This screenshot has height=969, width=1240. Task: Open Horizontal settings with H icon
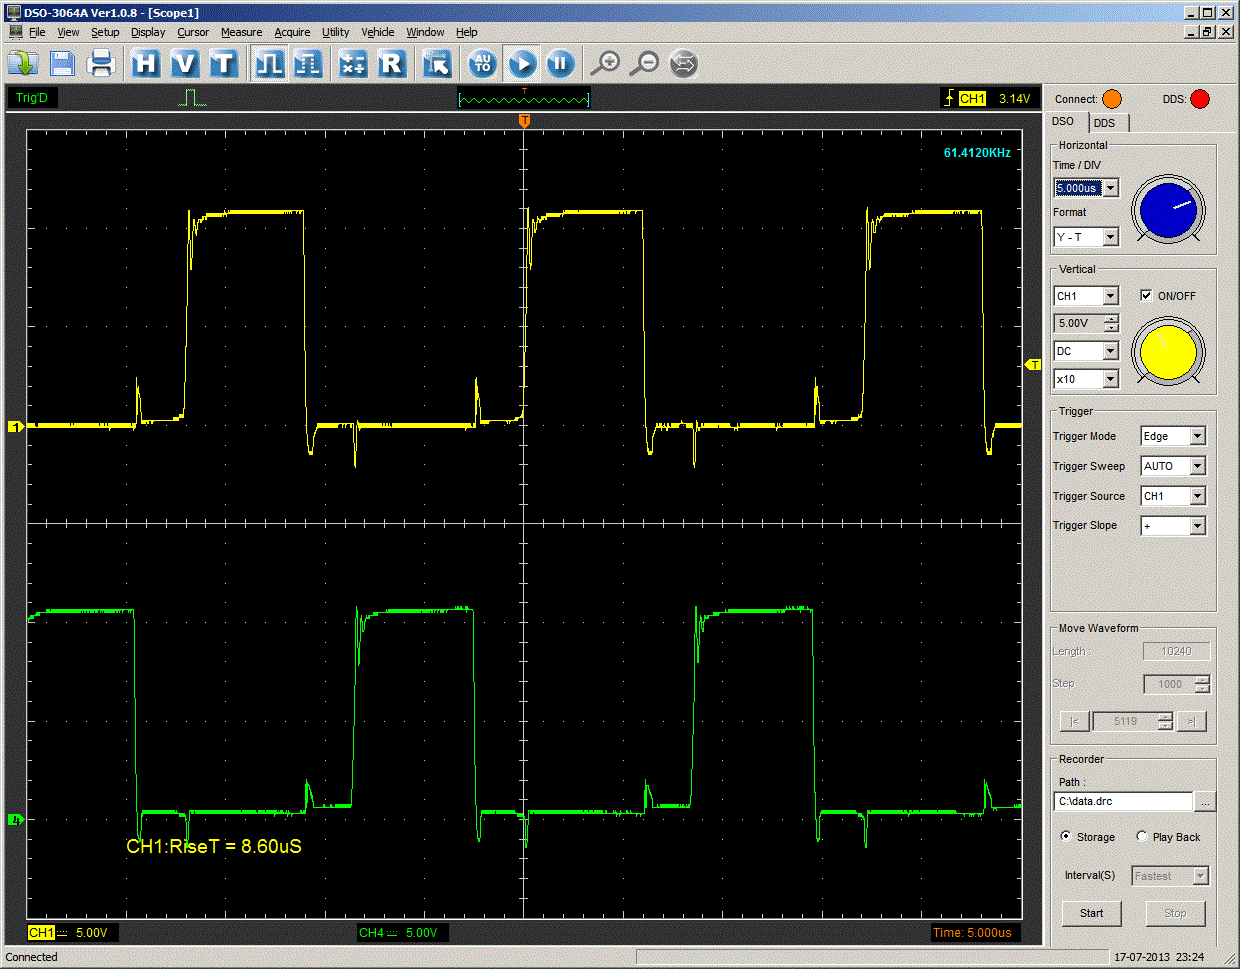145,64
